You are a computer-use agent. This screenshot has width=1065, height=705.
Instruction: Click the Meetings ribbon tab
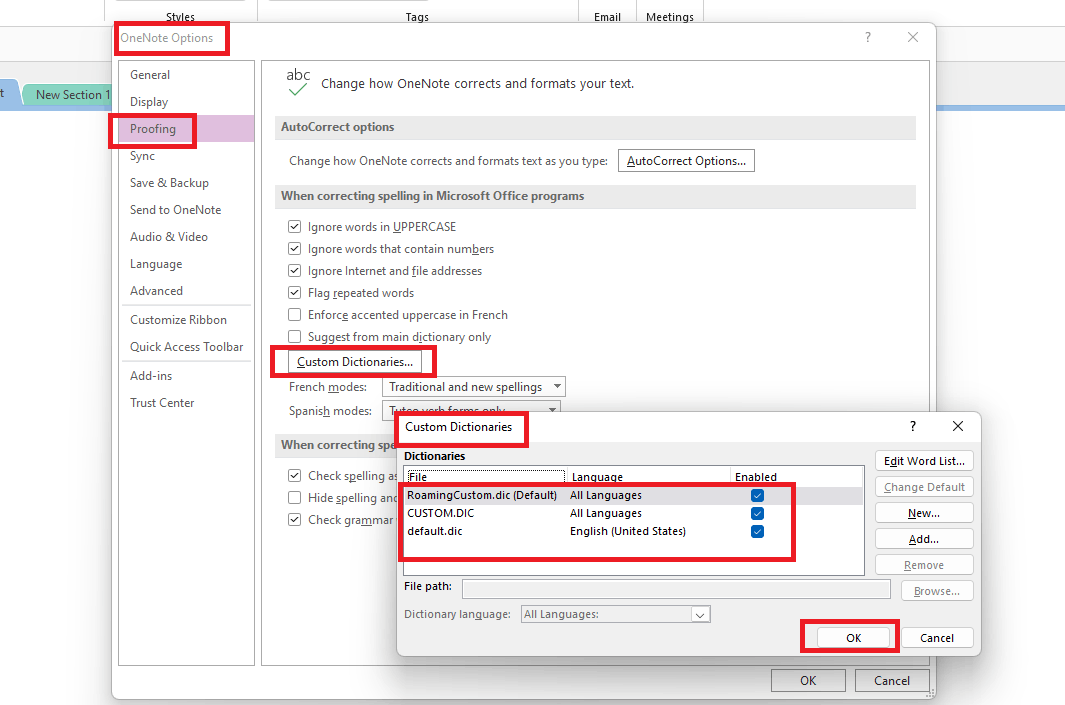(x=669, y=16)
